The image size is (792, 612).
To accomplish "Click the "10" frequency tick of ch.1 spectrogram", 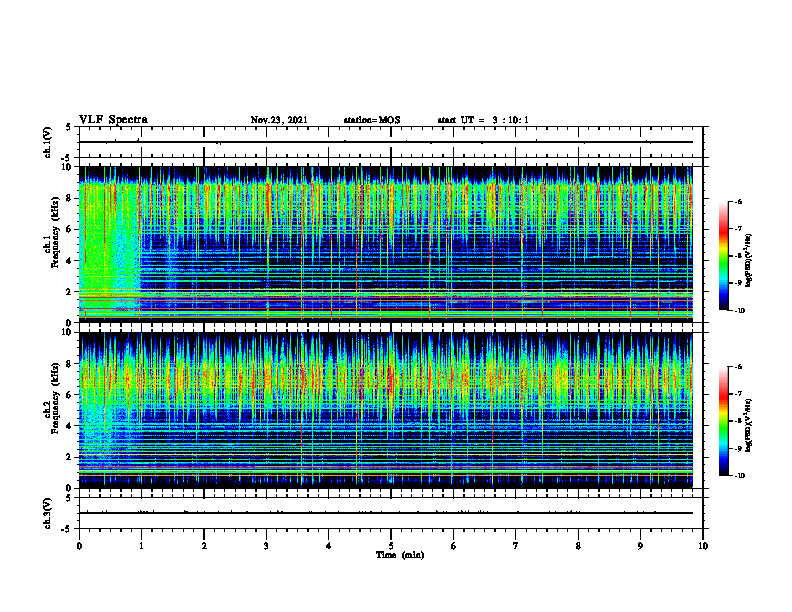I will coord(66,167).
